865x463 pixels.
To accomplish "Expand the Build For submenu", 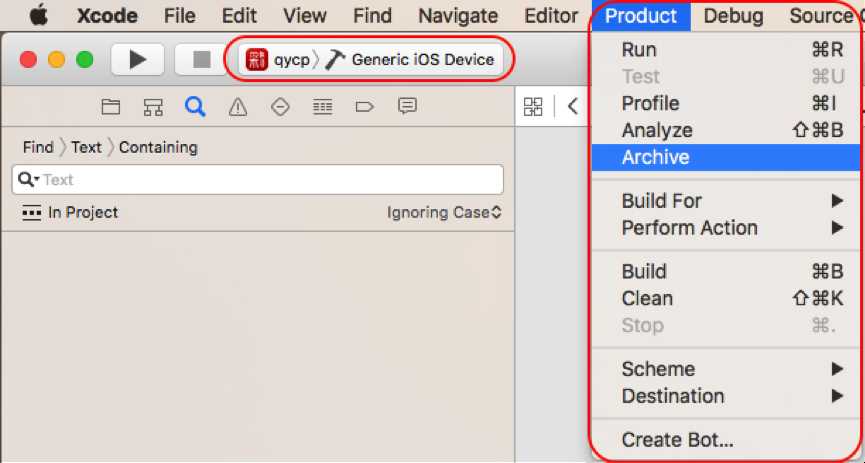I will (725, 200).
